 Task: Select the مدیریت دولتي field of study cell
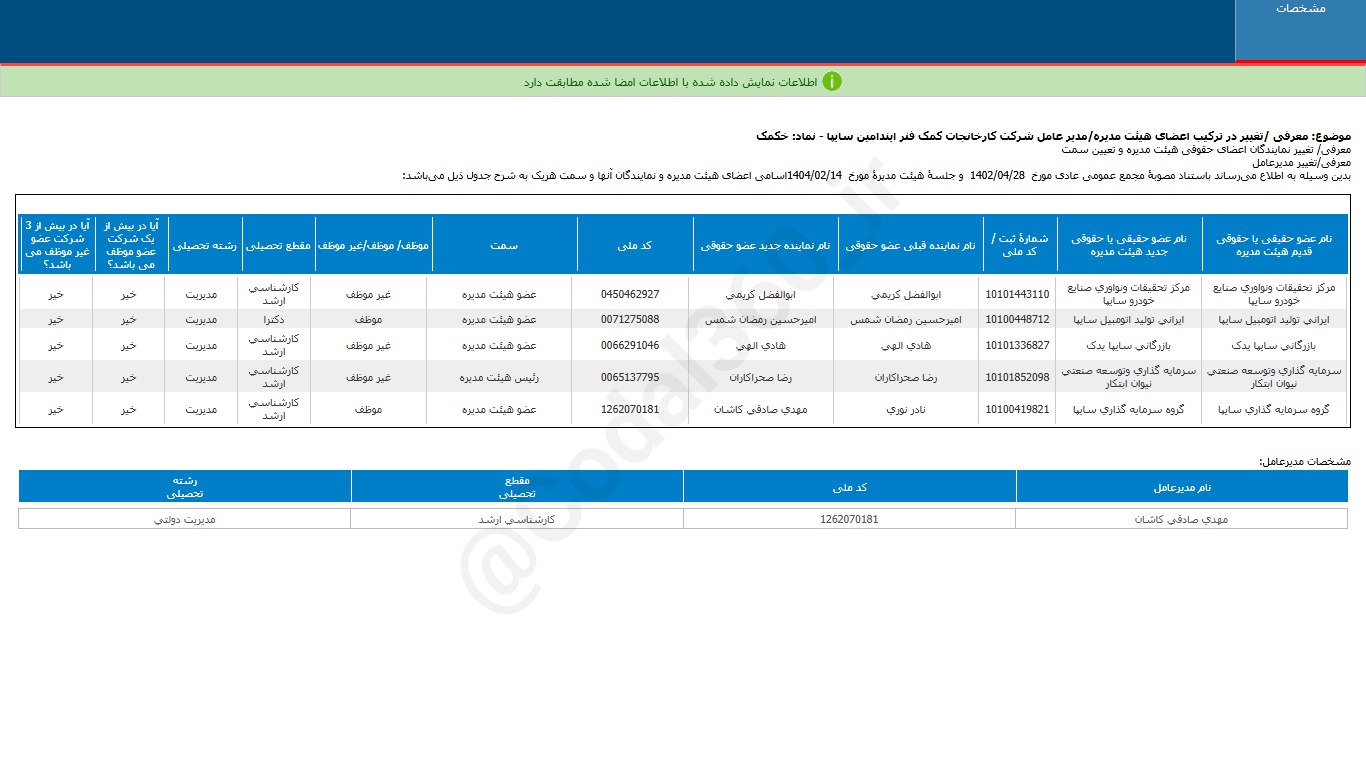point(184,520)
